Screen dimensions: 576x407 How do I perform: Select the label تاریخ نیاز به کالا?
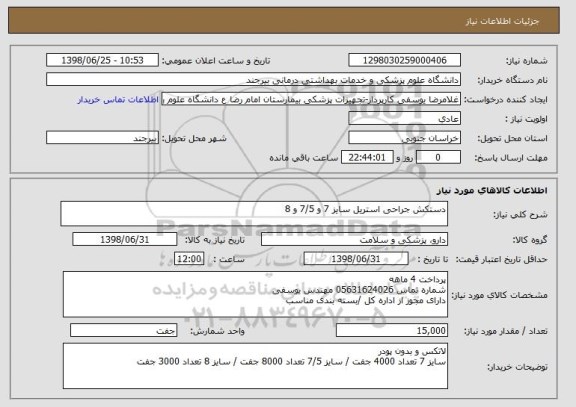coord(215,240)
